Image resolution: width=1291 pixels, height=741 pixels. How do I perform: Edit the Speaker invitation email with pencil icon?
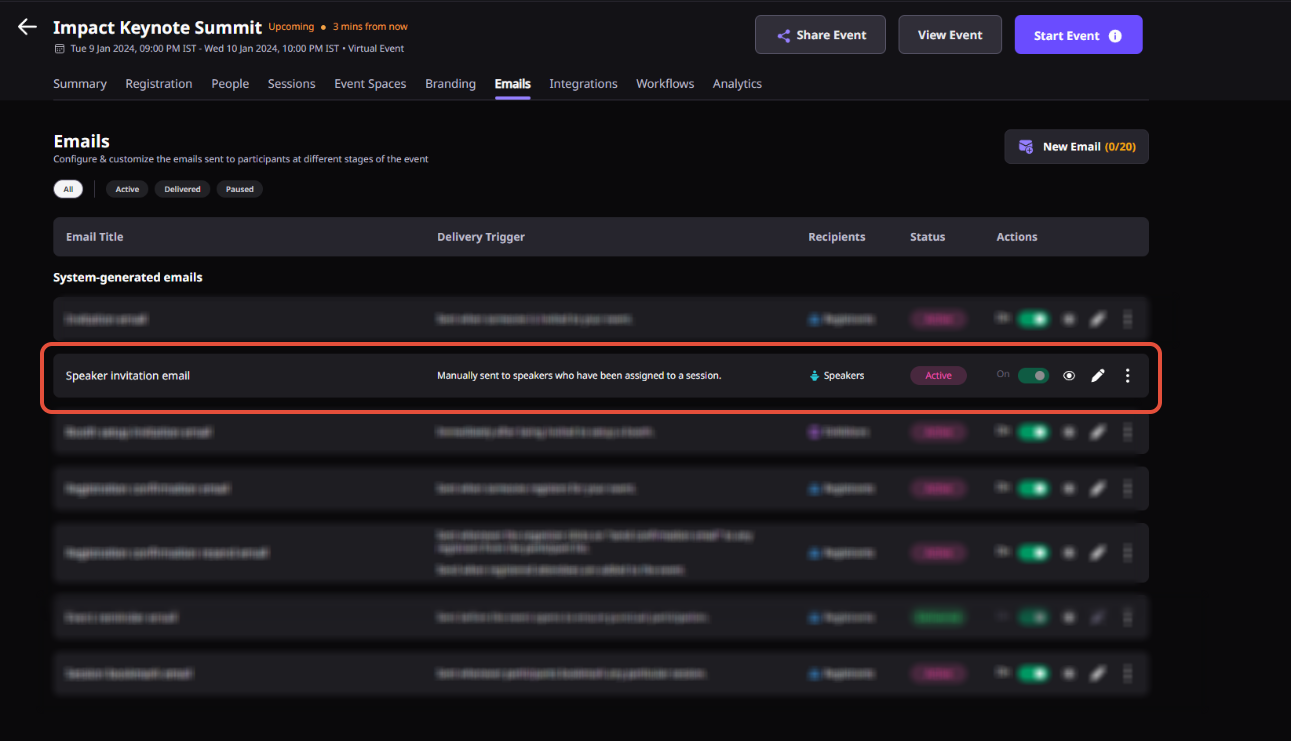pyautogui.click(x=1098, y=376)
